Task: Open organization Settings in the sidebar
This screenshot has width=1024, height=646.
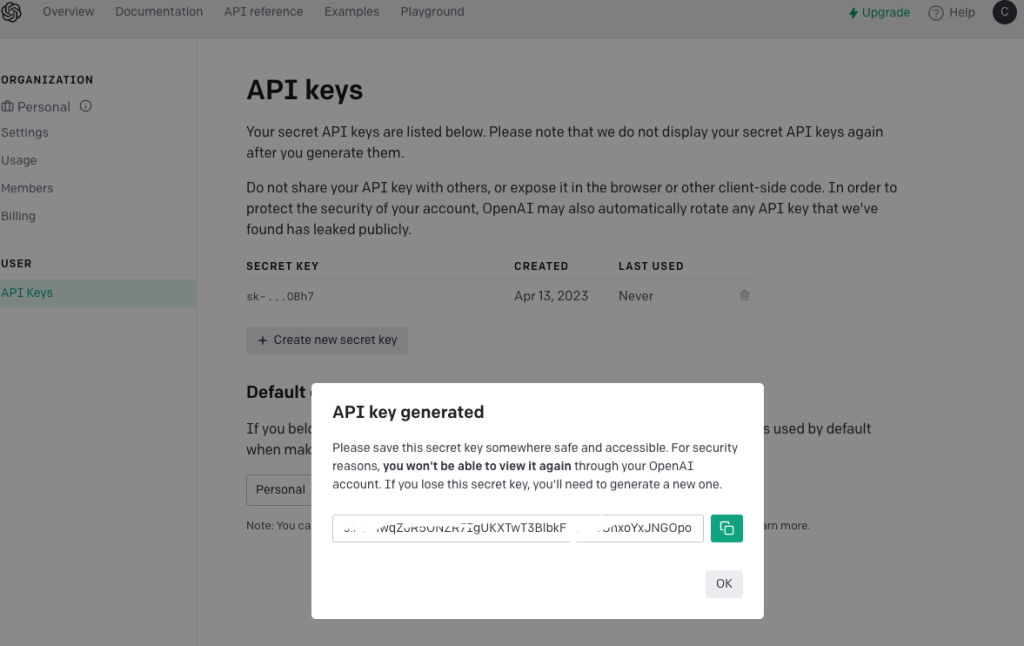Action: (x=25, y=133)
